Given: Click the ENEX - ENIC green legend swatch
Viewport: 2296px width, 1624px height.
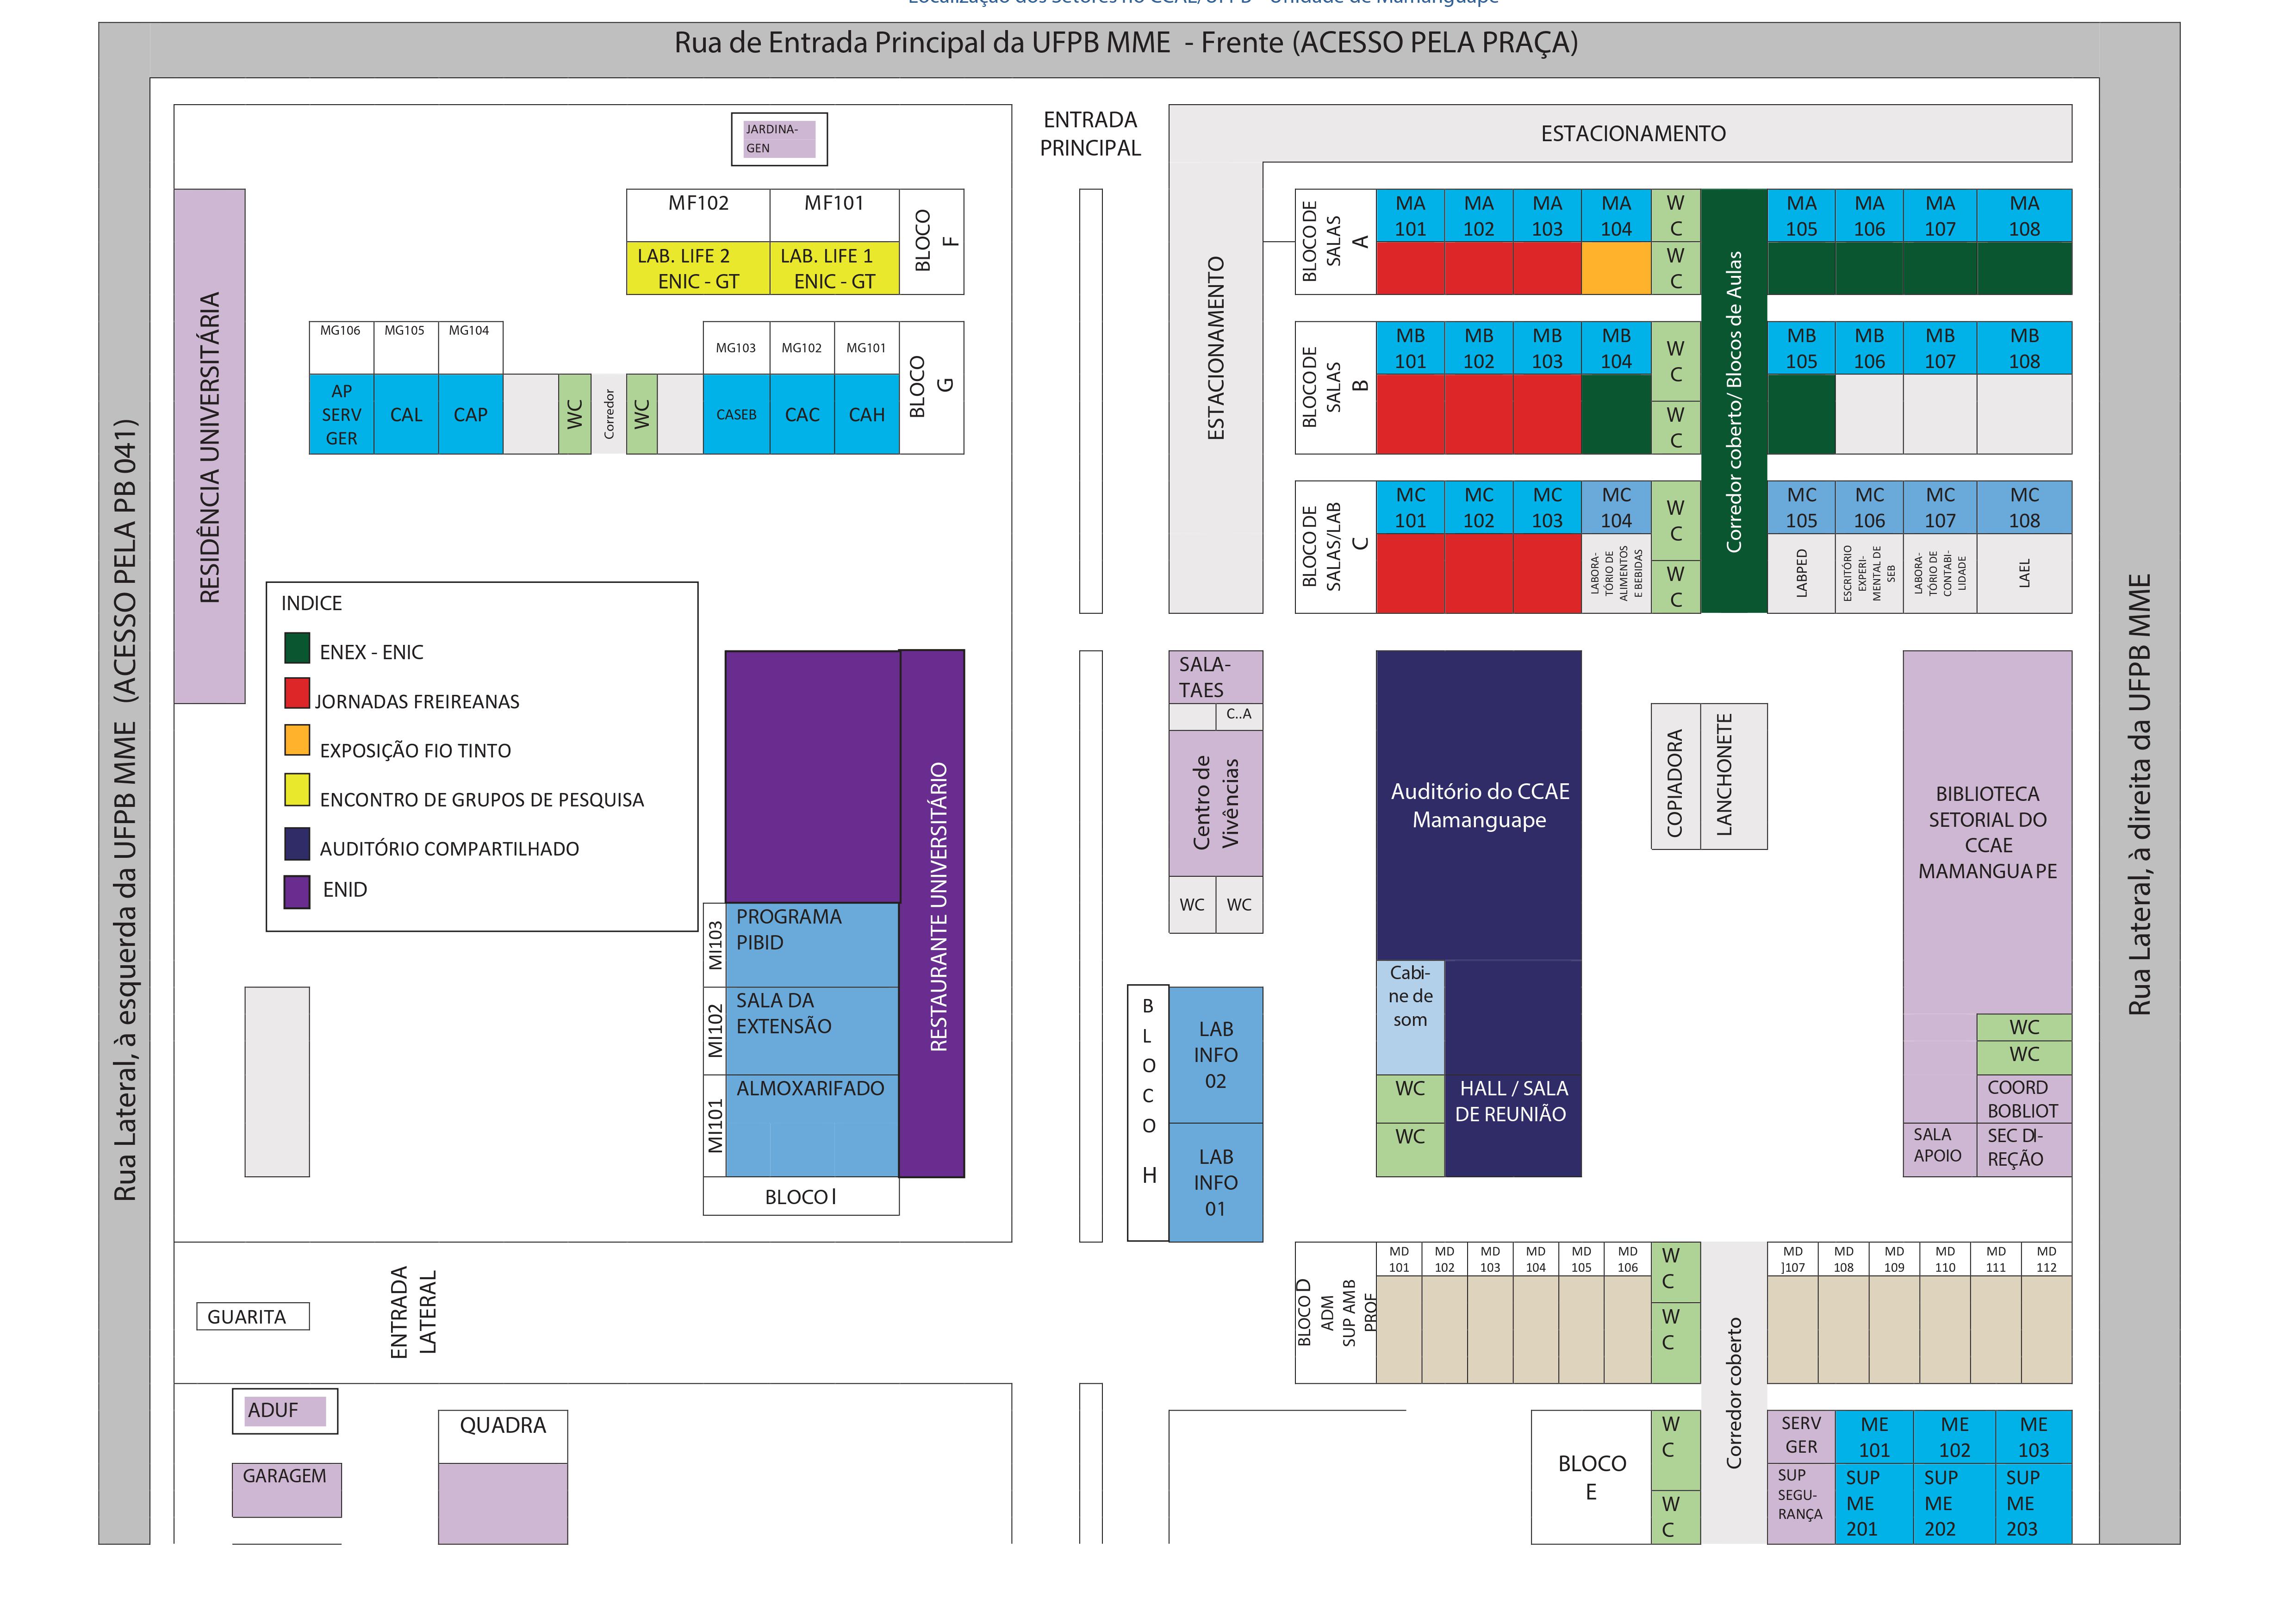Looking at the screenshot, I should (x=297, y=648).
